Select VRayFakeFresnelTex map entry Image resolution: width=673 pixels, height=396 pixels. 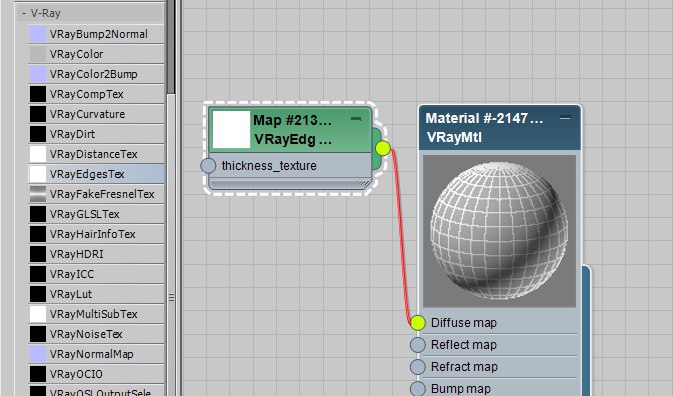coord(96,194)
